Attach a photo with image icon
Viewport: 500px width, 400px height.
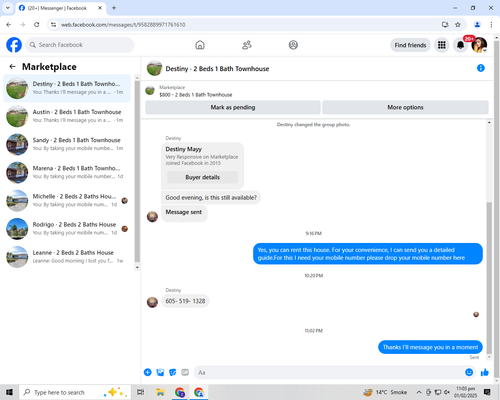(160, 372)
